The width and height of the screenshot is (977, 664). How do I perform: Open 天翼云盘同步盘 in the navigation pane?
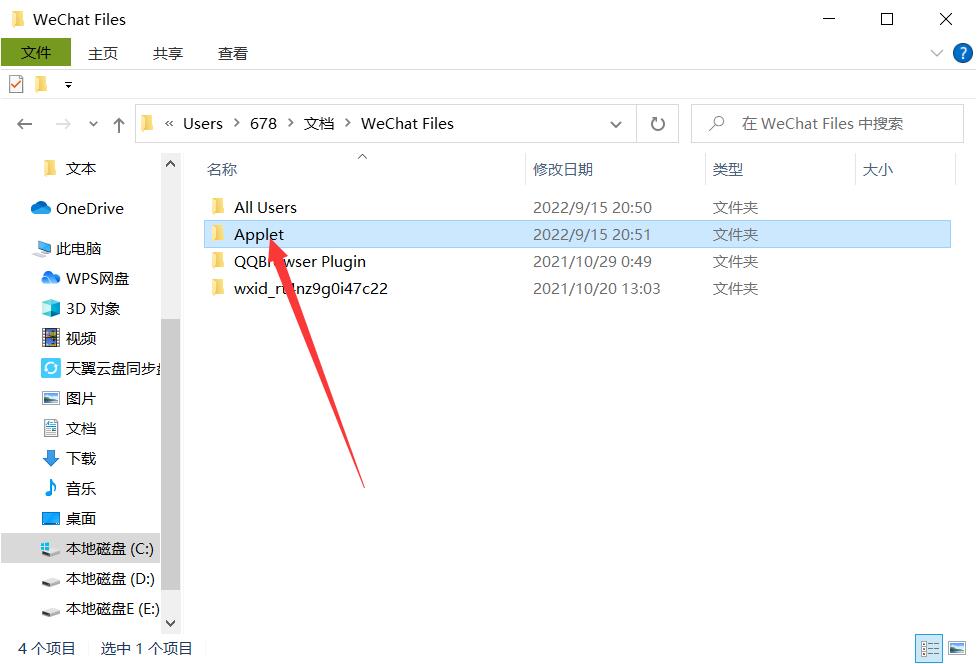pyautogui.click(x=112, y=368)
